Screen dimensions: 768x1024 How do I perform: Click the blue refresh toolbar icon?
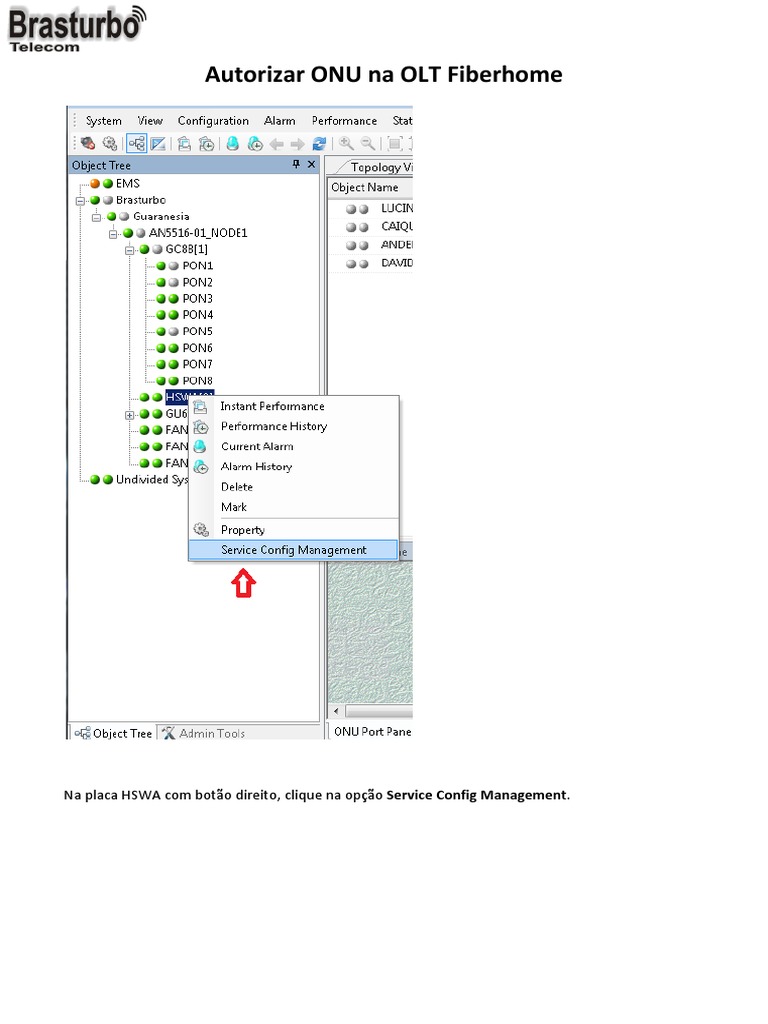319,143
